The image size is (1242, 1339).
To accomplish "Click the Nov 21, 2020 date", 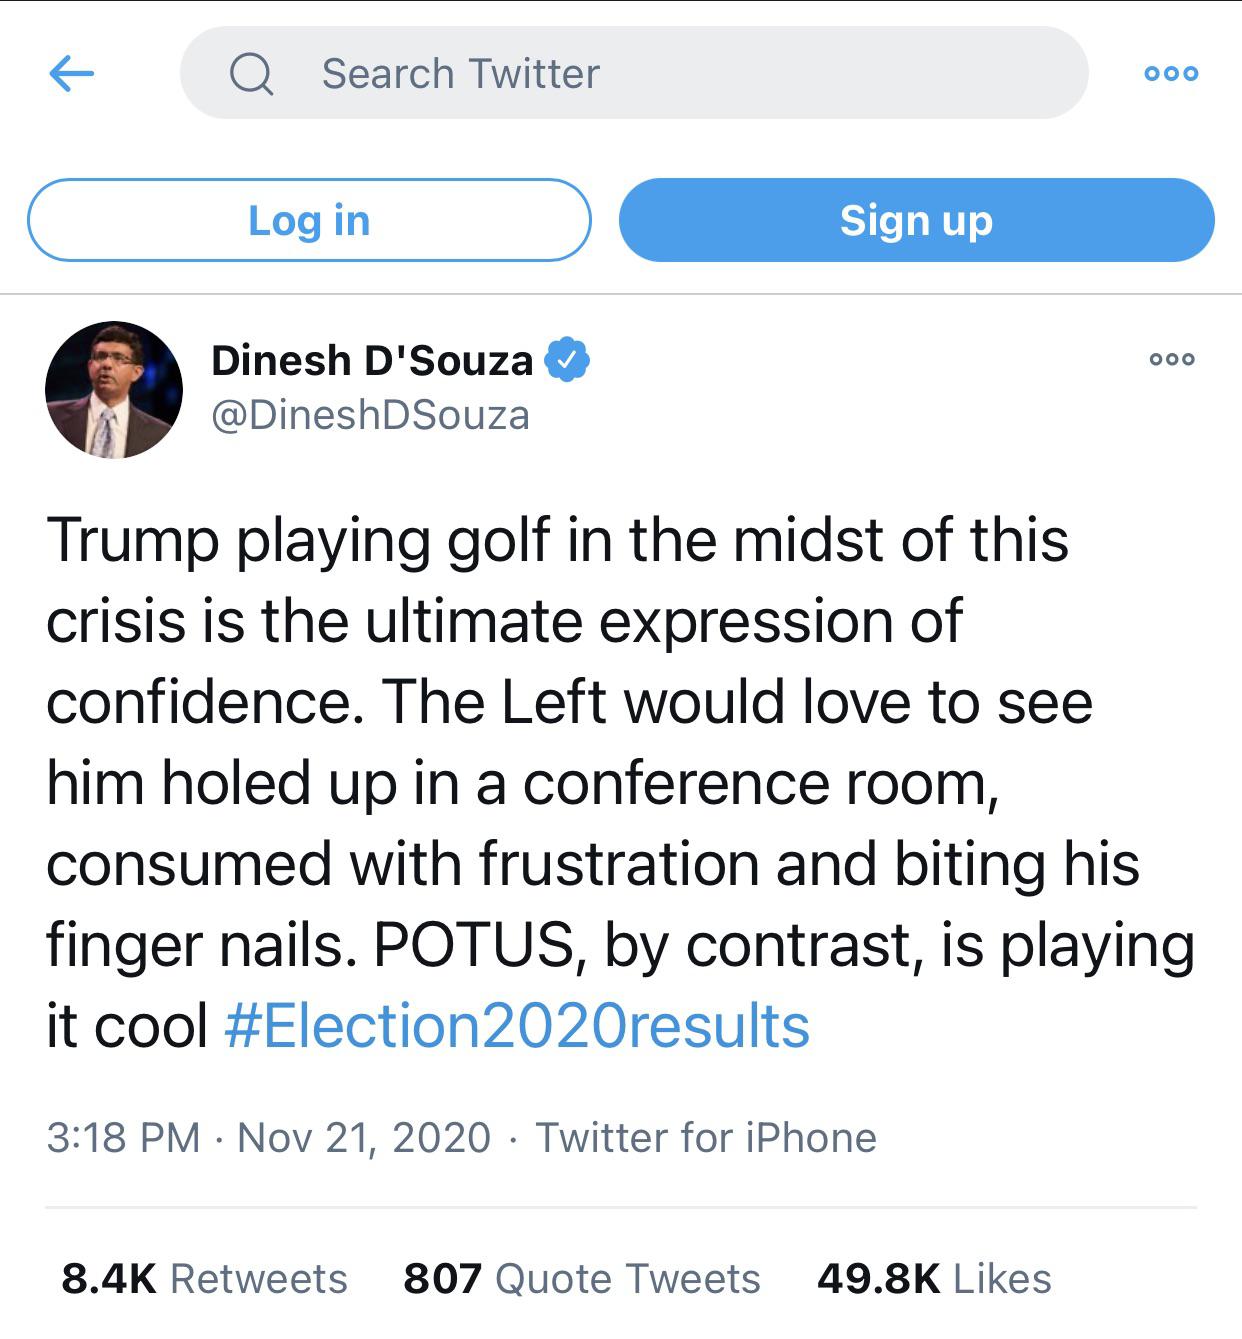I will 364,1138.
